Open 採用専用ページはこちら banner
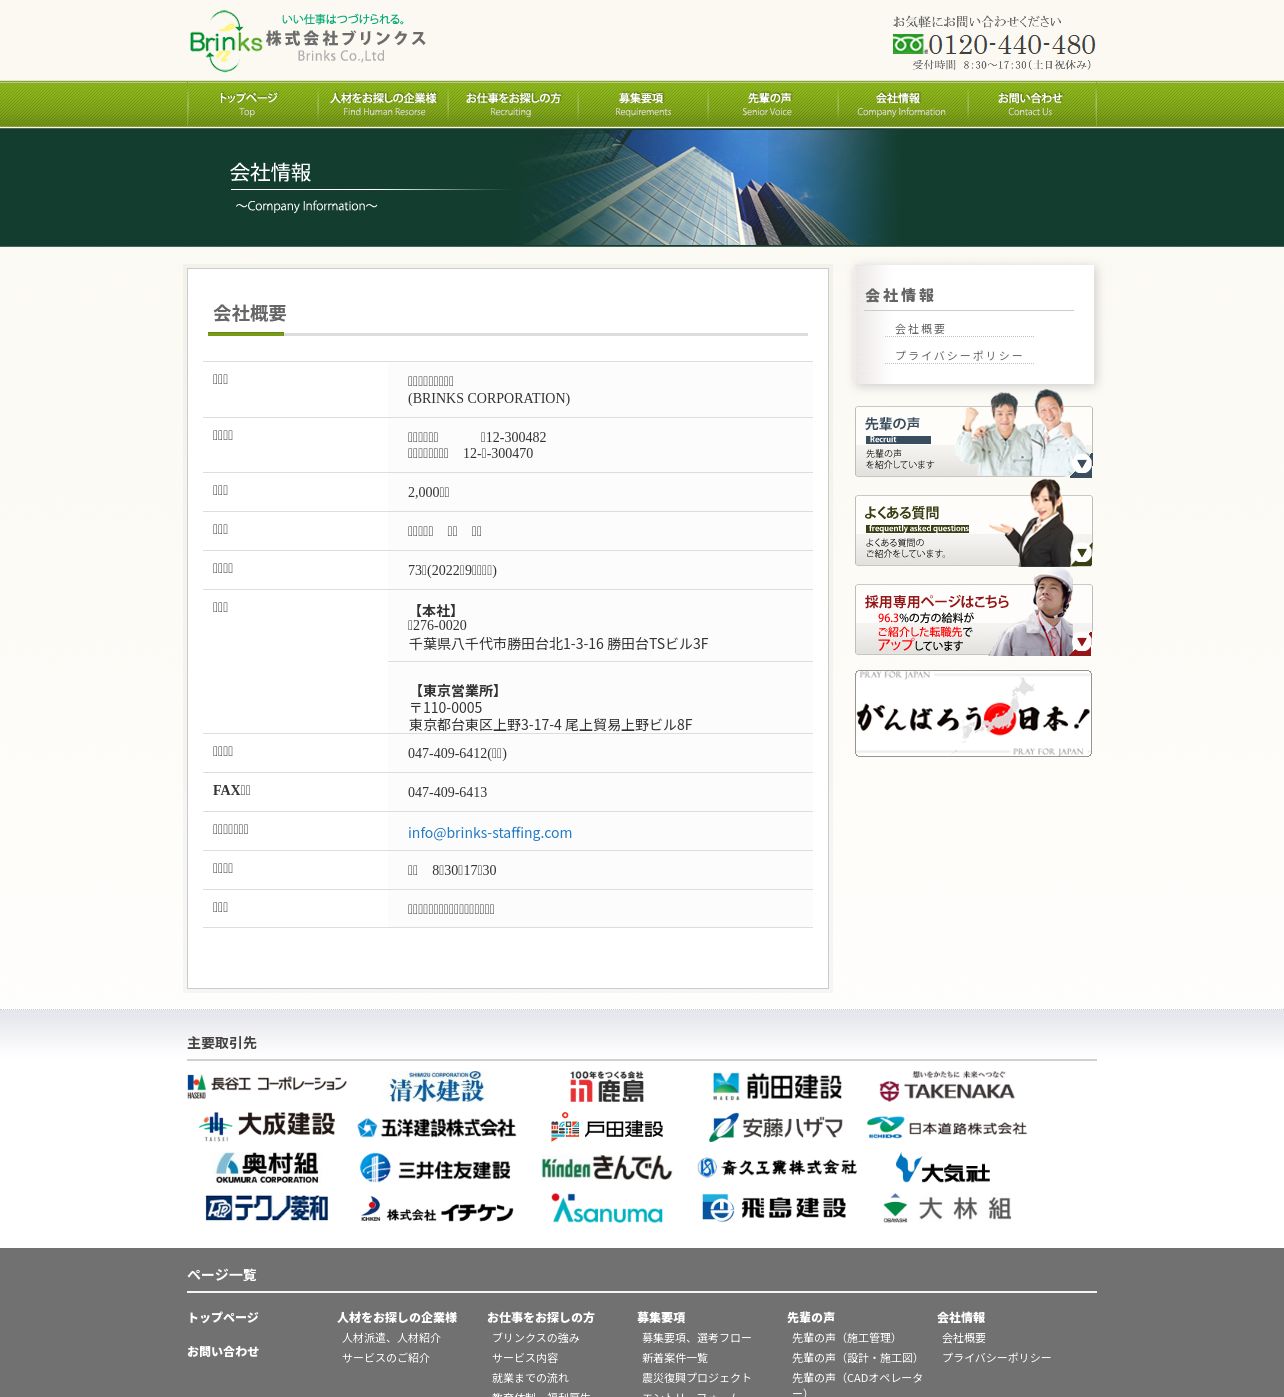The width and height of the screenshot is (1284, 1397). (973, 614)
